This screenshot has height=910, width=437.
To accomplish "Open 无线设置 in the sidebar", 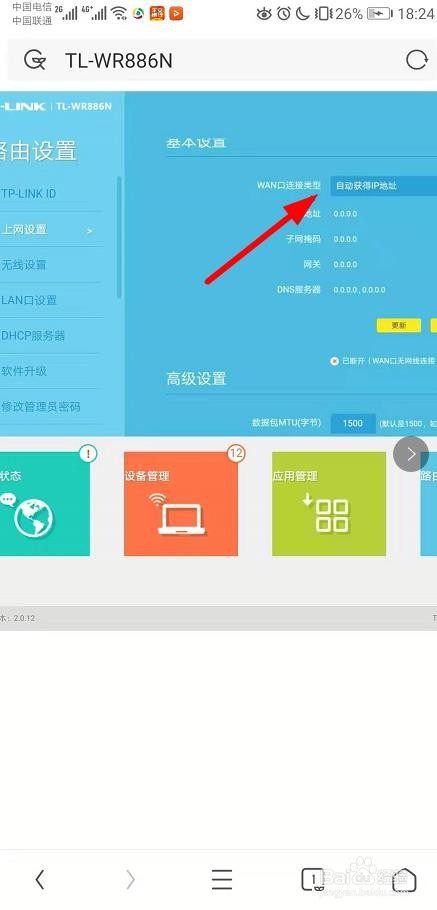I will tap(24, 265).
